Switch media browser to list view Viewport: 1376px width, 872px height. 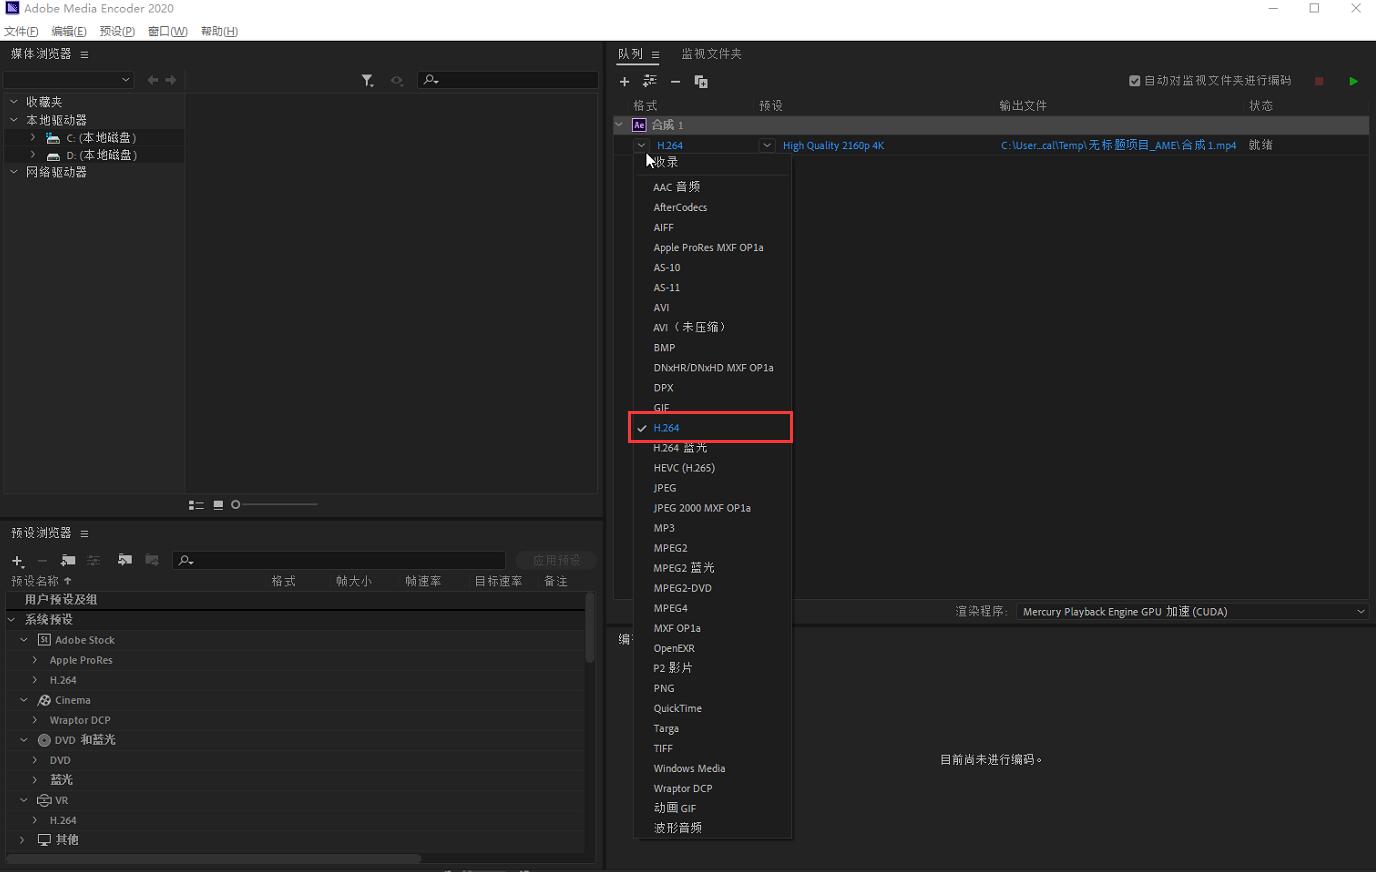tap(196, 505)
